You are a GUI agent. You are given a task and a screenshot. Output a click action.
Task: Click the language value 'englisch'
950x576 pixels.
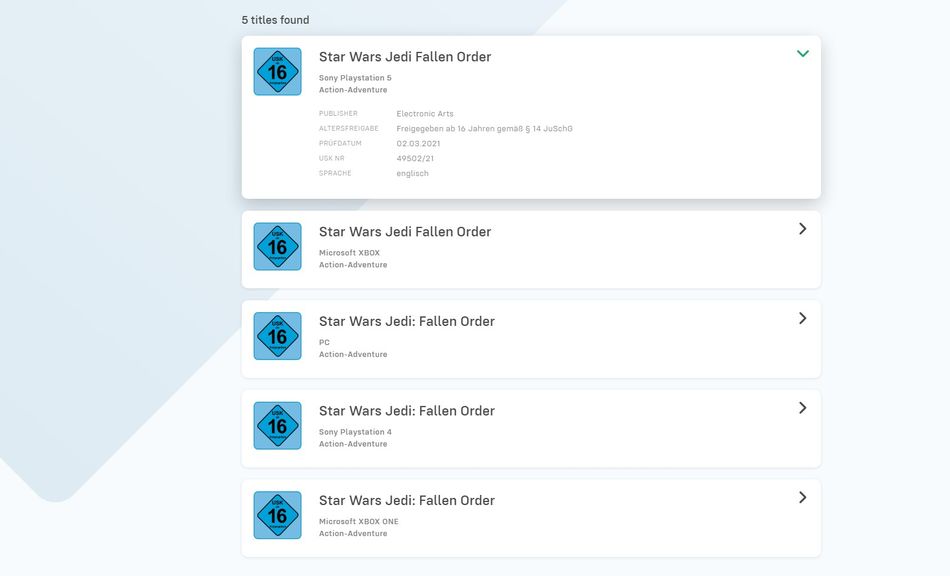[412, 173]
